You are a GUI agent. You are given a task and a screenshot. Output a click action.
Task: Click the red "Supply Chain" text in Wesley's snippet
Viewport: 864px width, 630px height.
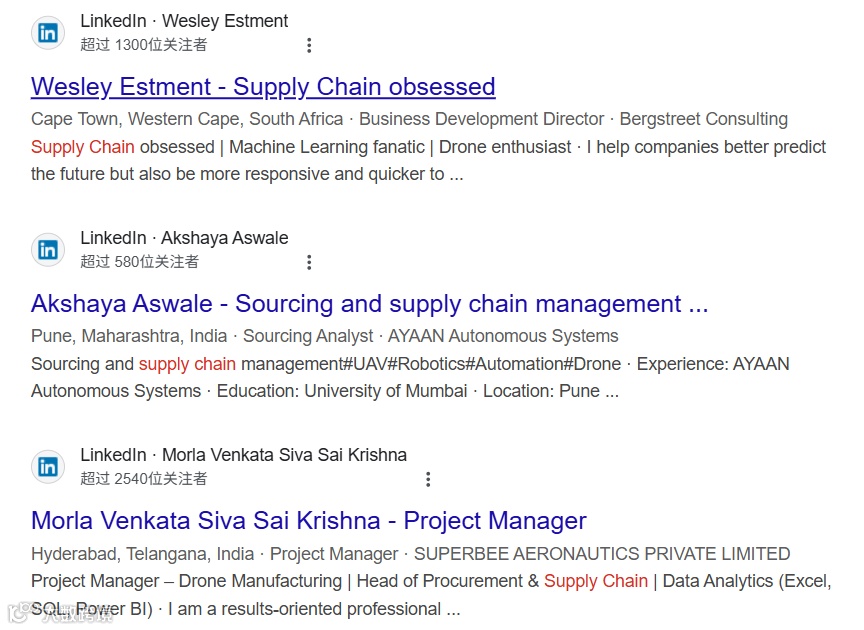pos(82,147)
